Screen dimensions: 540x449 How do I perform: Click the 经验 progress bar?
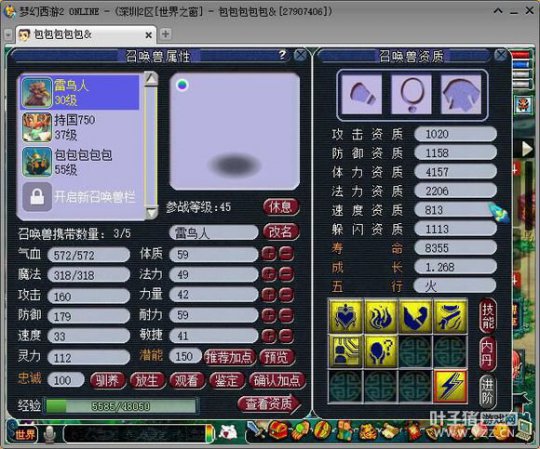pos(121,406)
